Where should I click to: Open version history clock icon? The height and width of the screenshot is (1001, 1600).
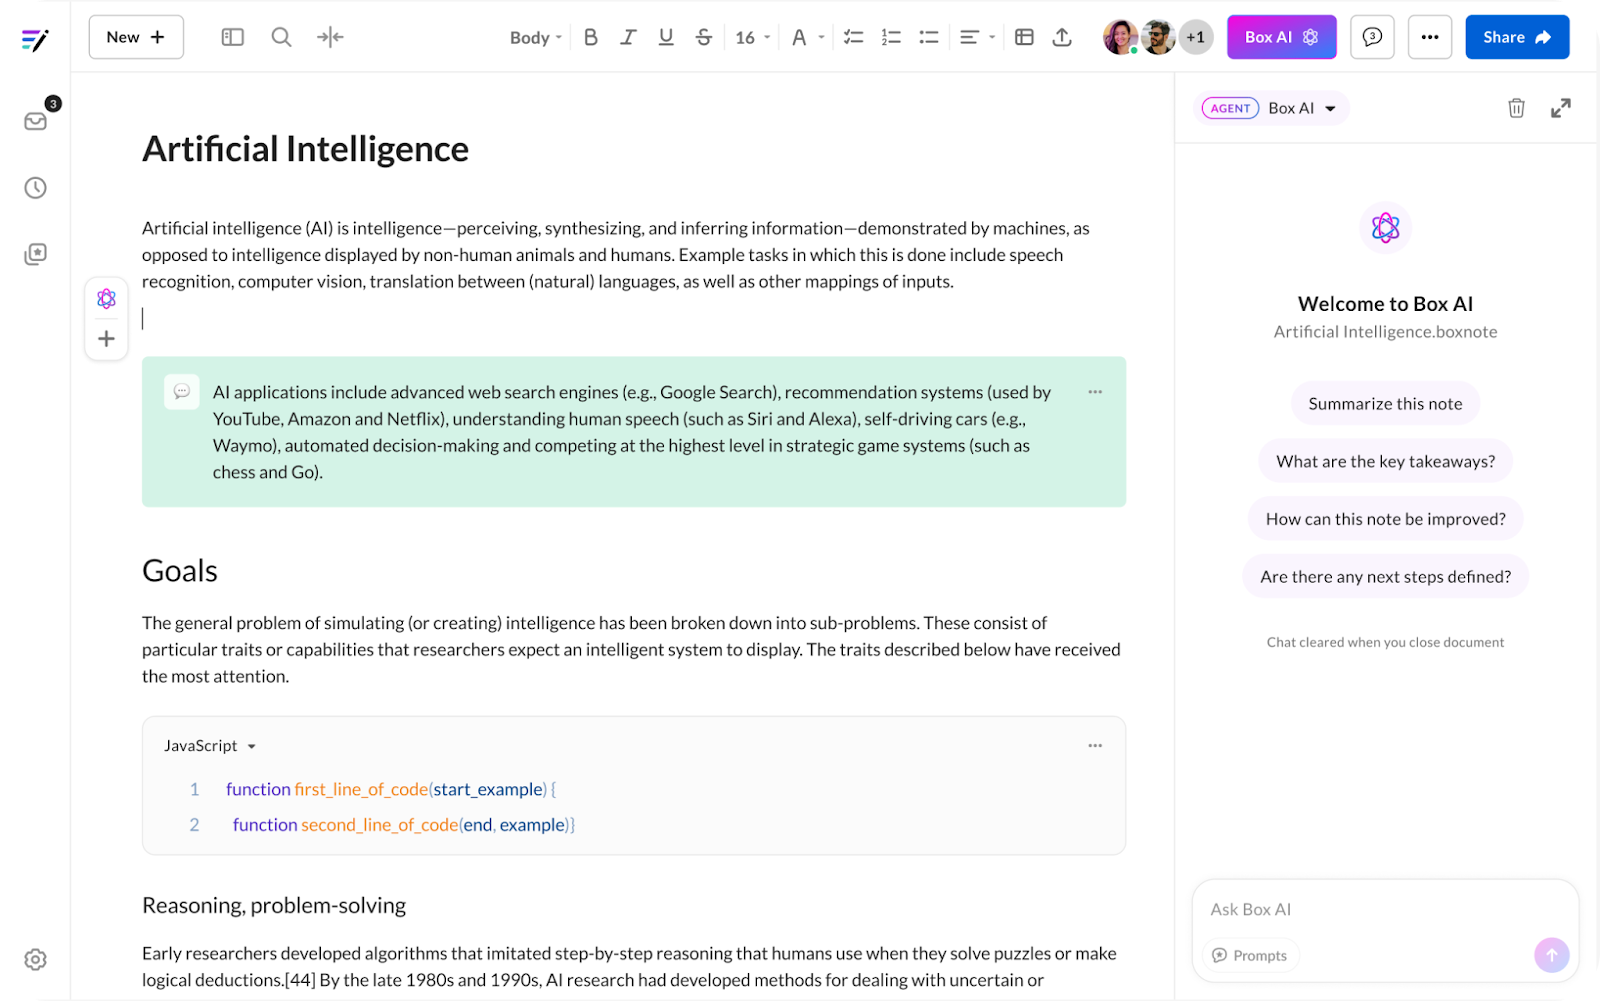(x=36, y=188)
